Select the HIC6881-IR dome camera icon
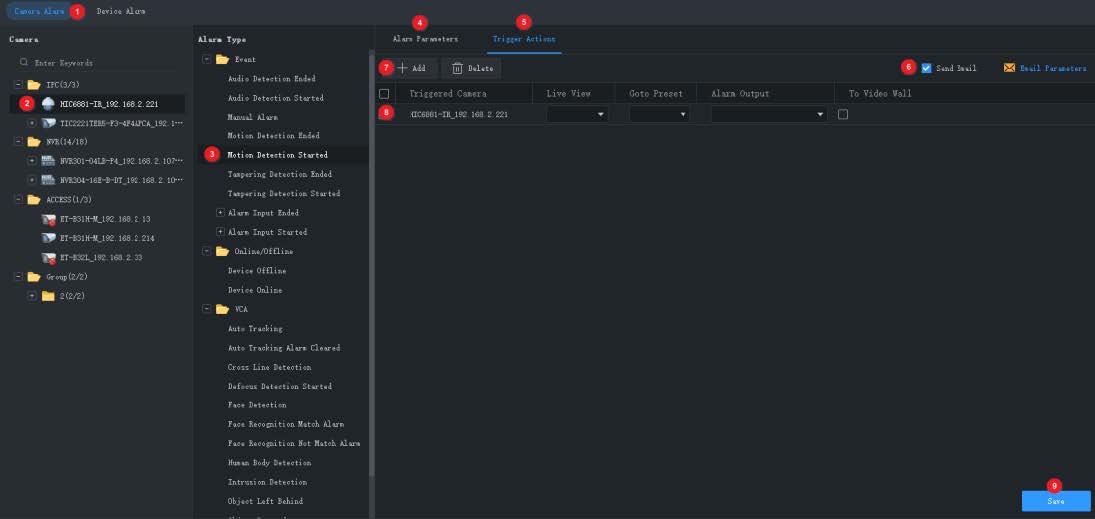Image resolution: width=1095 pixels, height=519 pixels. [47, 104]
